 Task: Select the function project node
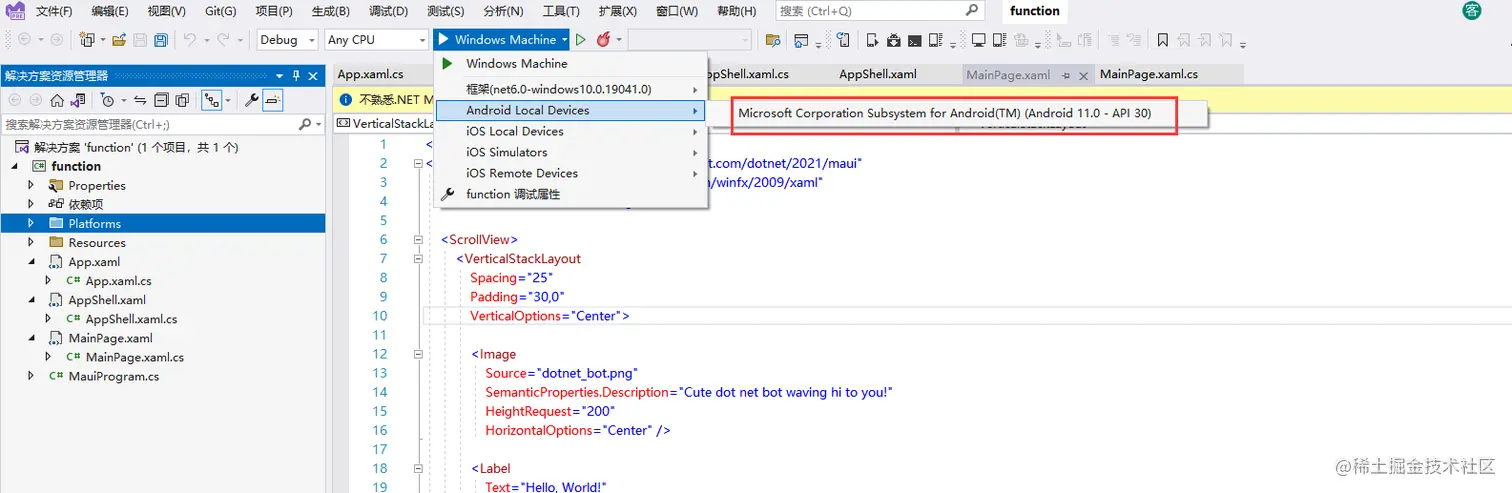click(76, 166)
